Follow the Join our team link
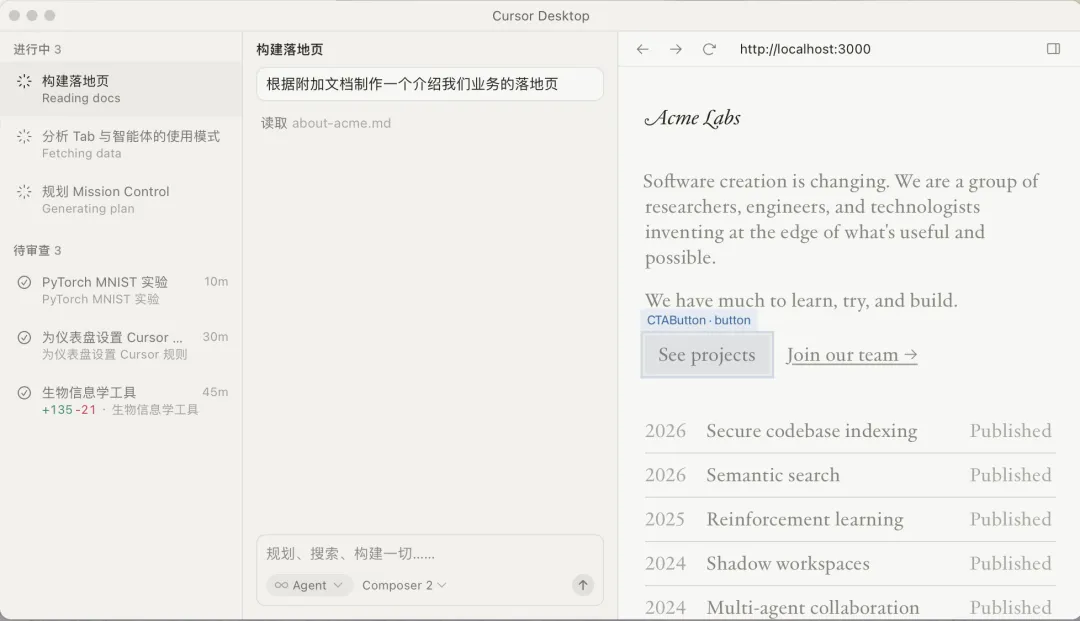The image size is (1080, 621). pos(852,355)
